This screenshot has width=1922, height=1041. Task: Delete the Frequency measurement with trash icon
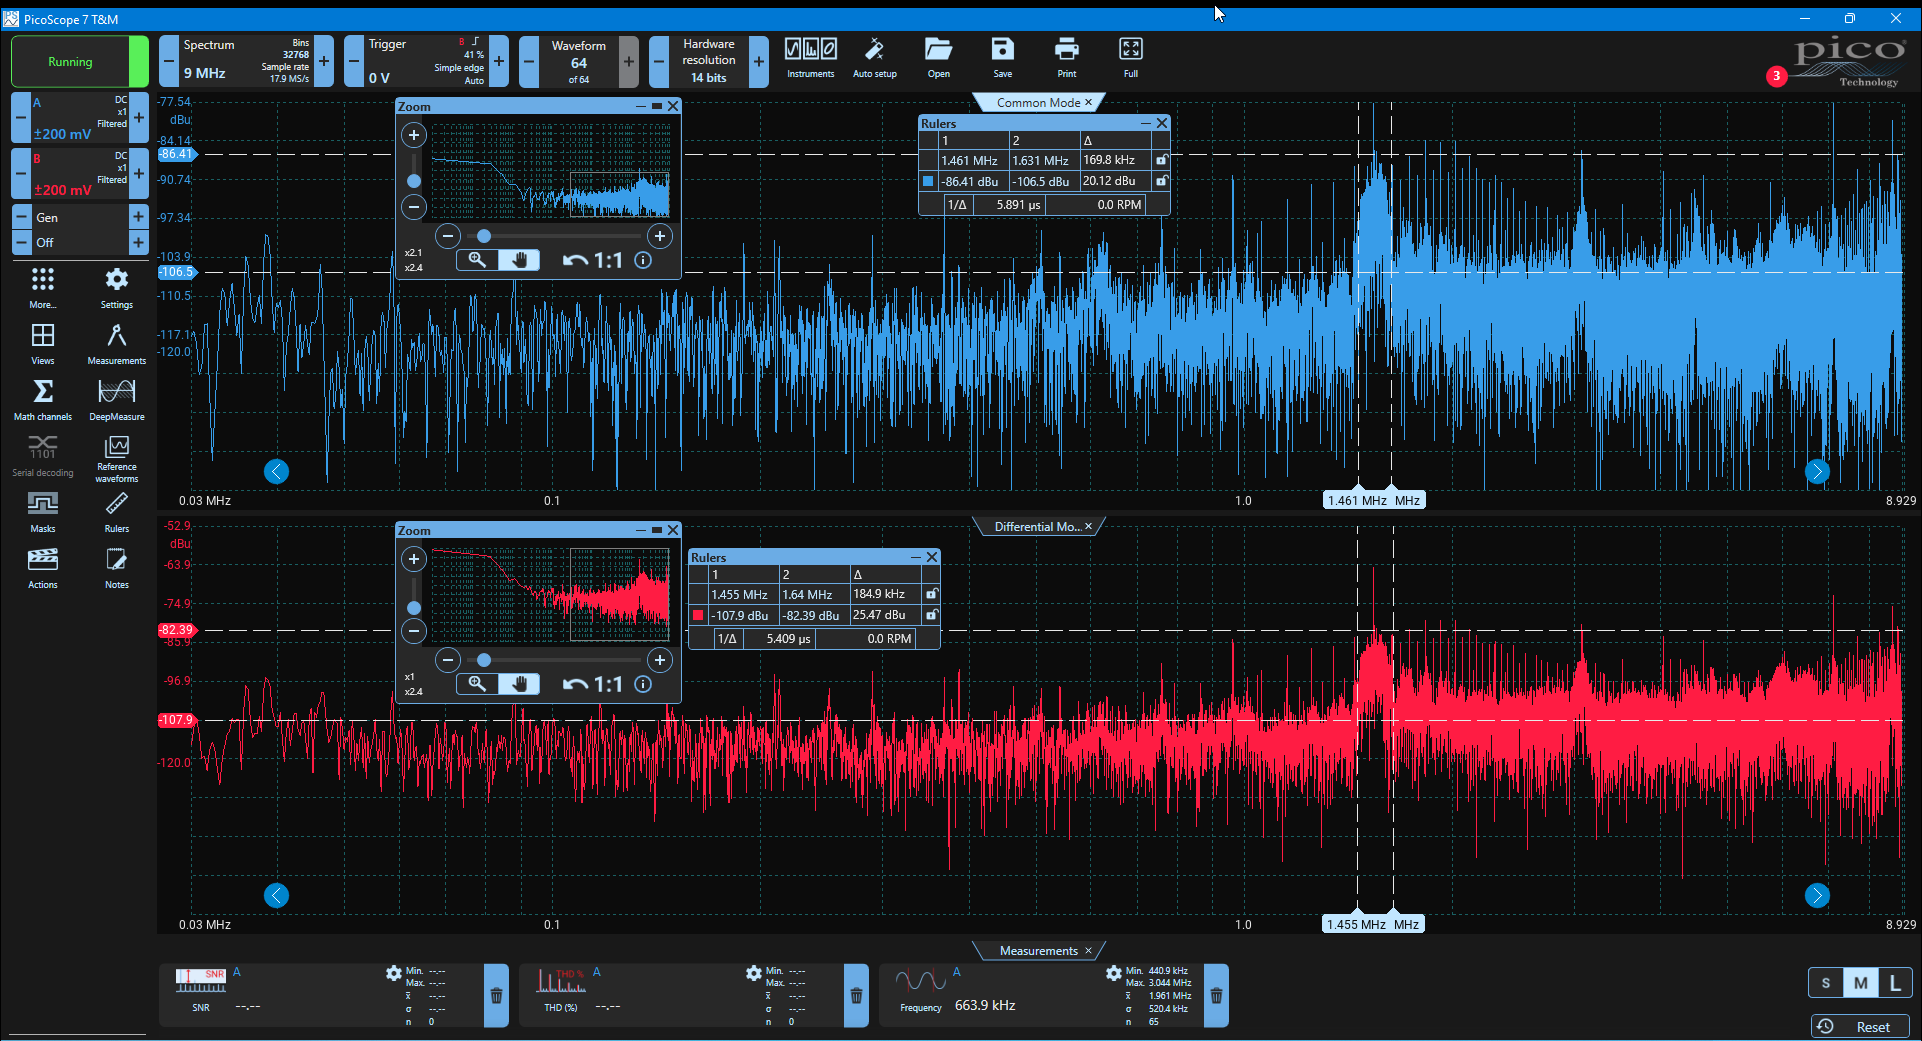(1216, 996)
